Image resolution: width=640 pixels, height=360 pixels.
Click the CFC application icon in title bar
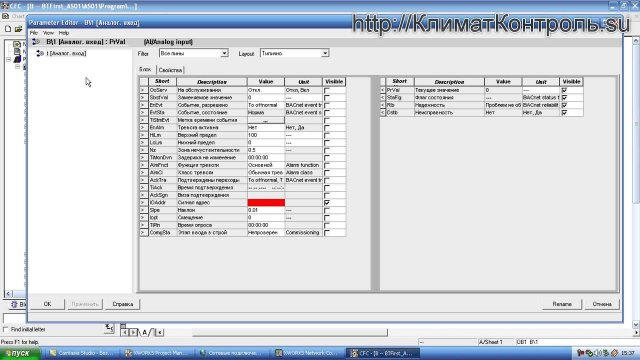[5, 6]
